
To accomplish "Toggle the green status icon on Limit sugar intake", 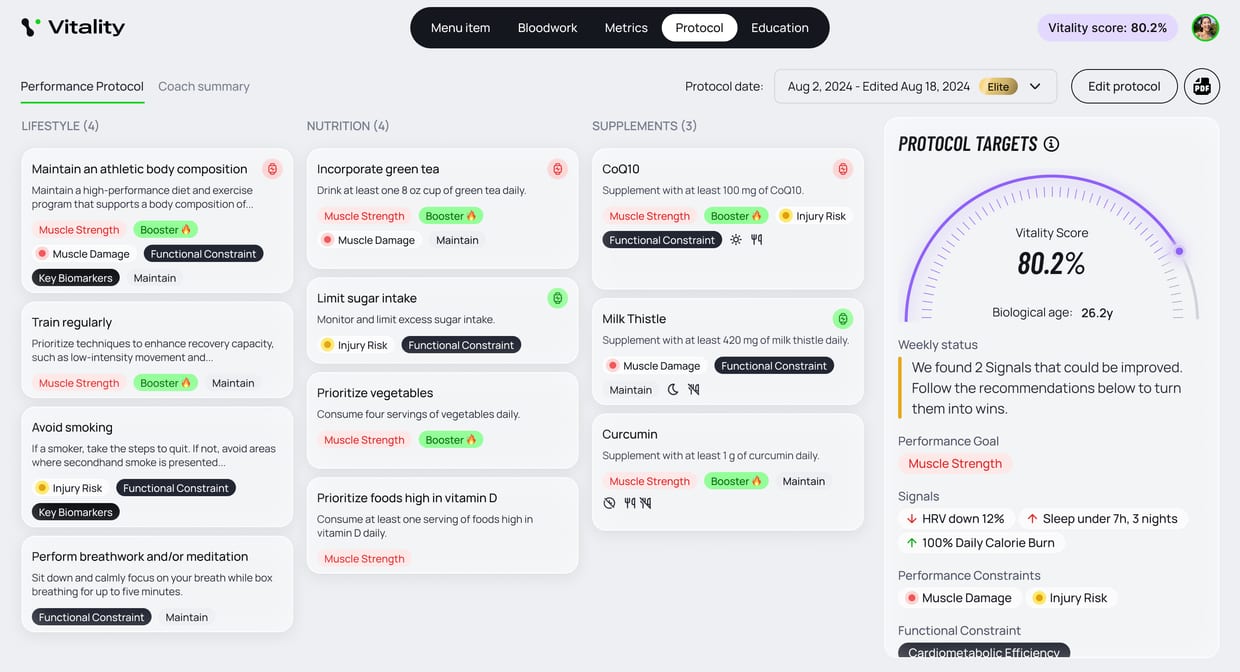I will [x=558, y=298].
